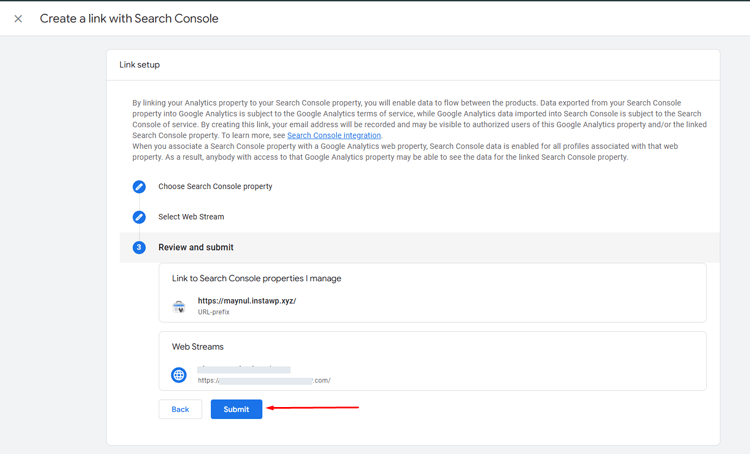Screen dimensions: 750x454
Task: Click the Create a link with Search Console title
Action: click(x=129, y=19)
